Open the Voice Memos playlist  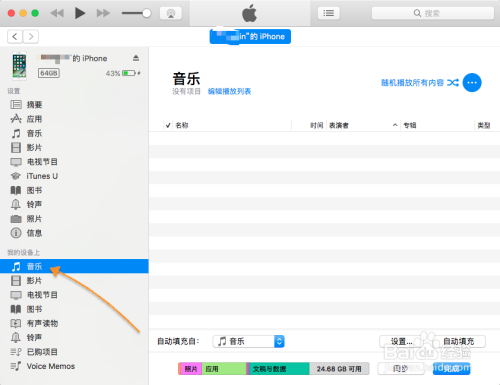pos(74,366)
